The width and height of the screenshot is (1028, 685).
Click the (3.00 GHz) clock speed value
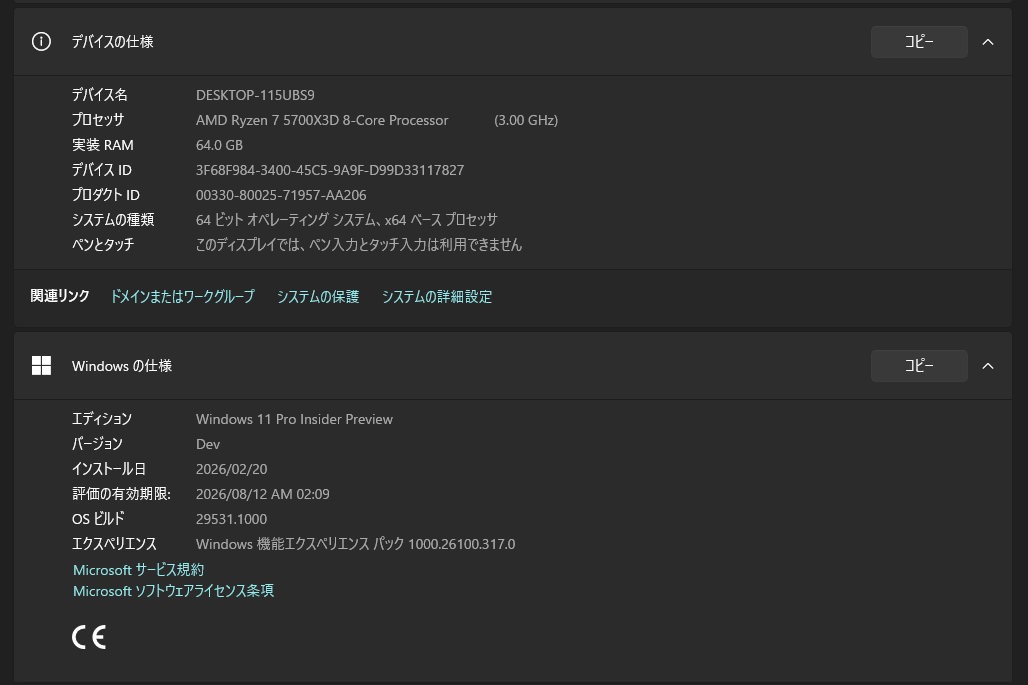pyautogui.click(x=526, y=120)
